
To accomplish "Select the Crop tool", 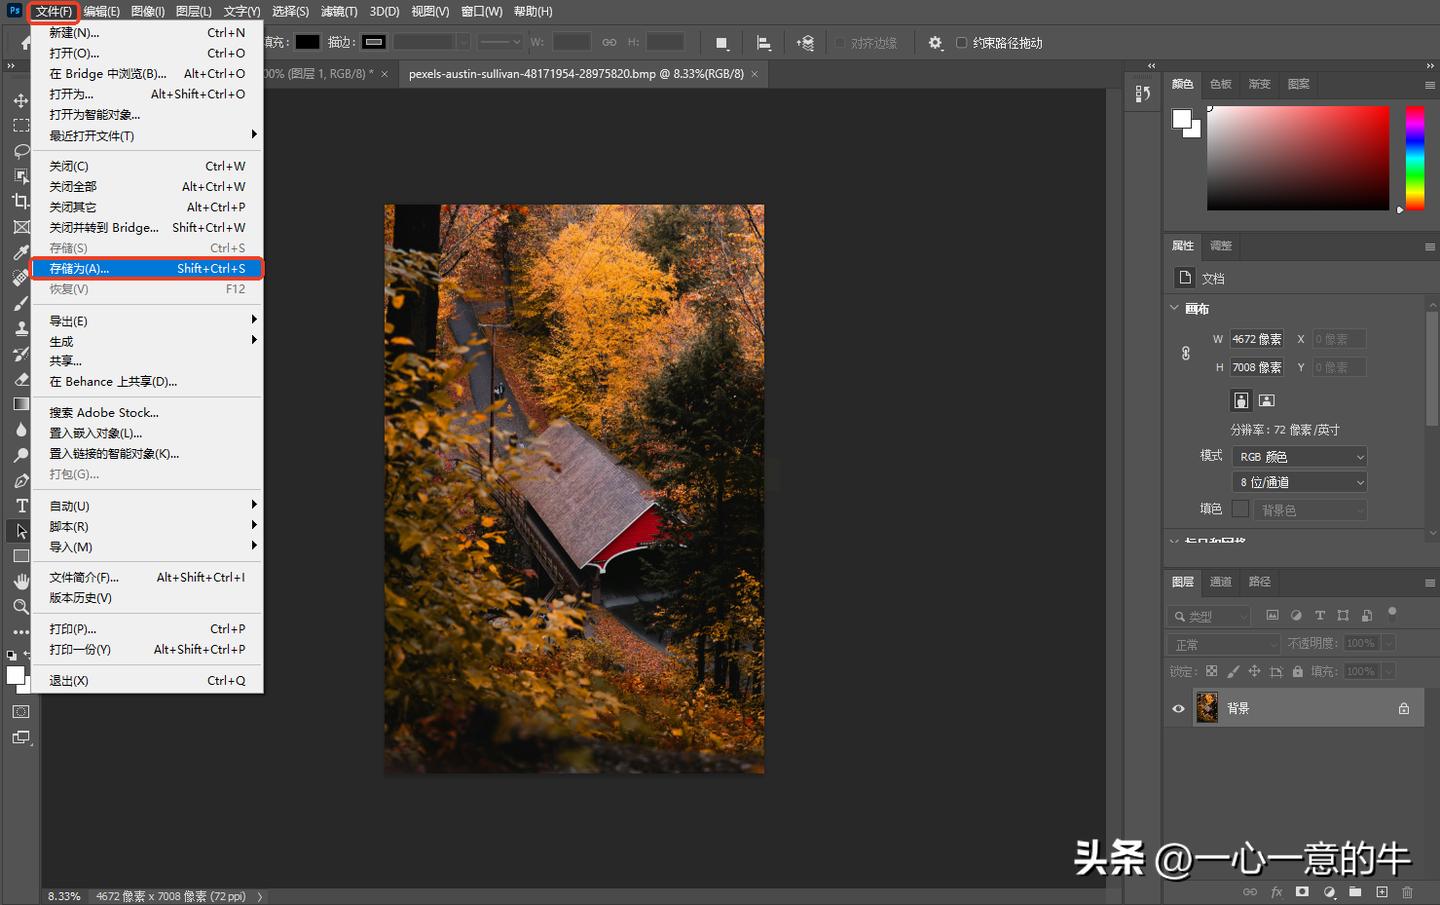I will [x=22, y=201].
